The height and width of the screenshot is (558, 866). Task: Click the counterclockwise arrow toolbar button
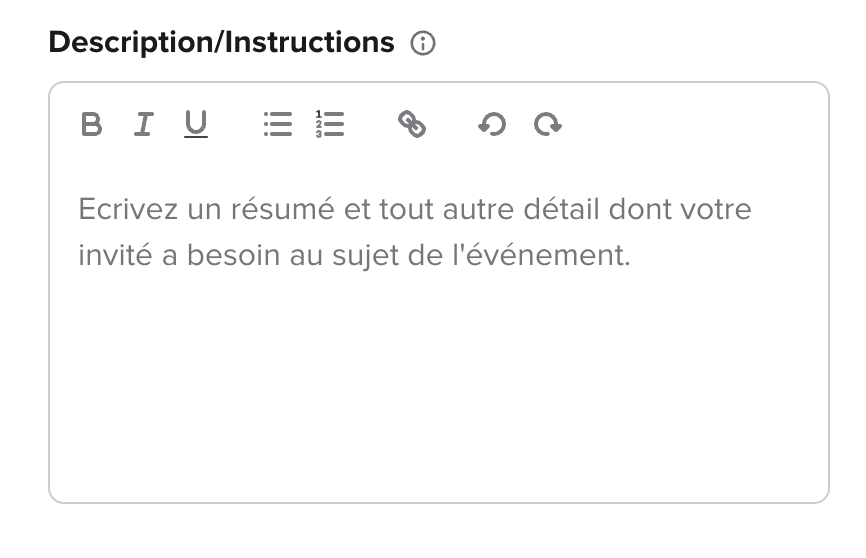[x=492, y=124]
